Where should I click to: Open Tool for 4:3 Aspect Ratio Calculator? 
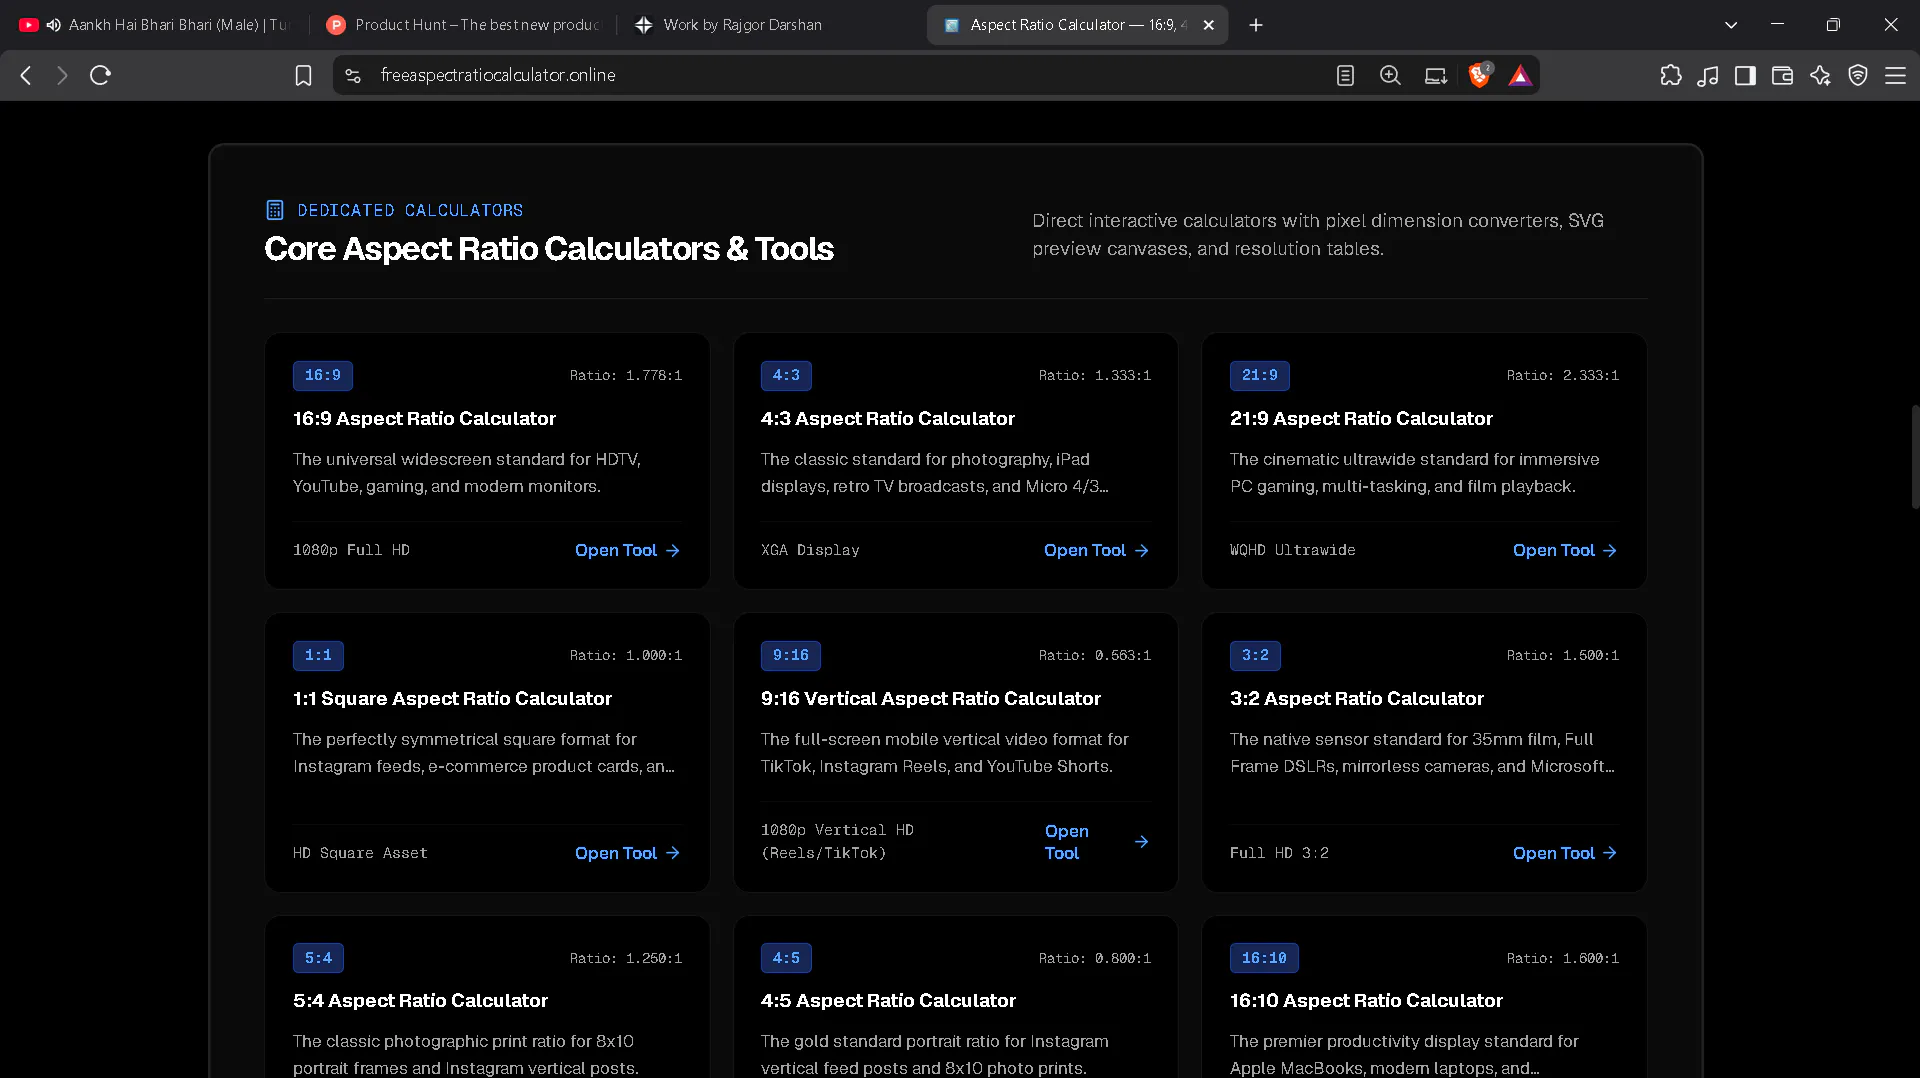1096,550
